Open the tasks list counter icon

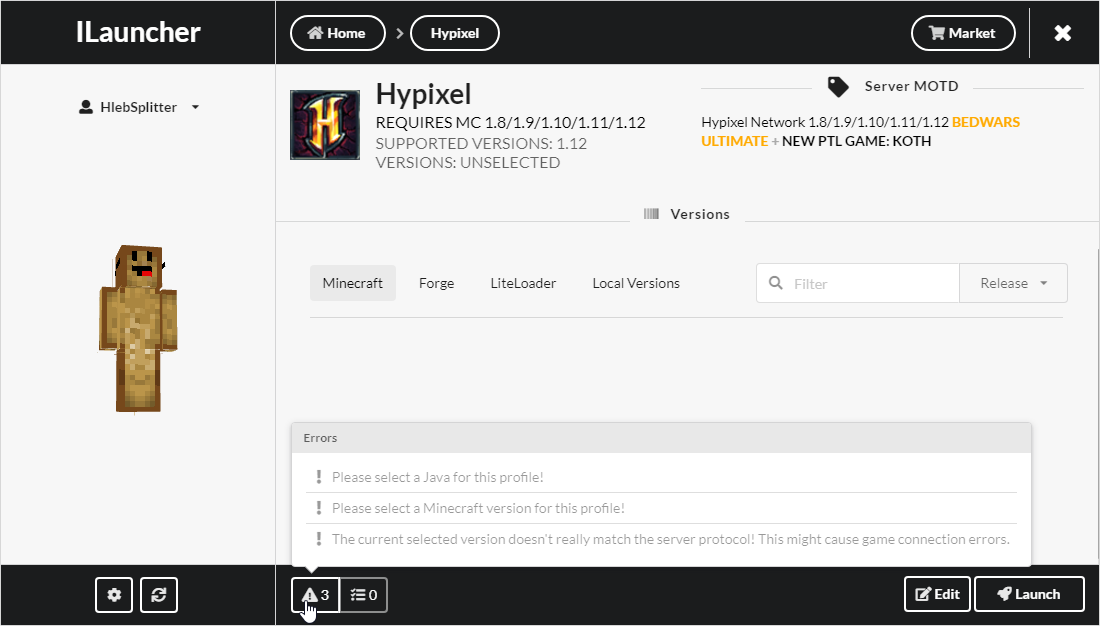coord(363,594)
